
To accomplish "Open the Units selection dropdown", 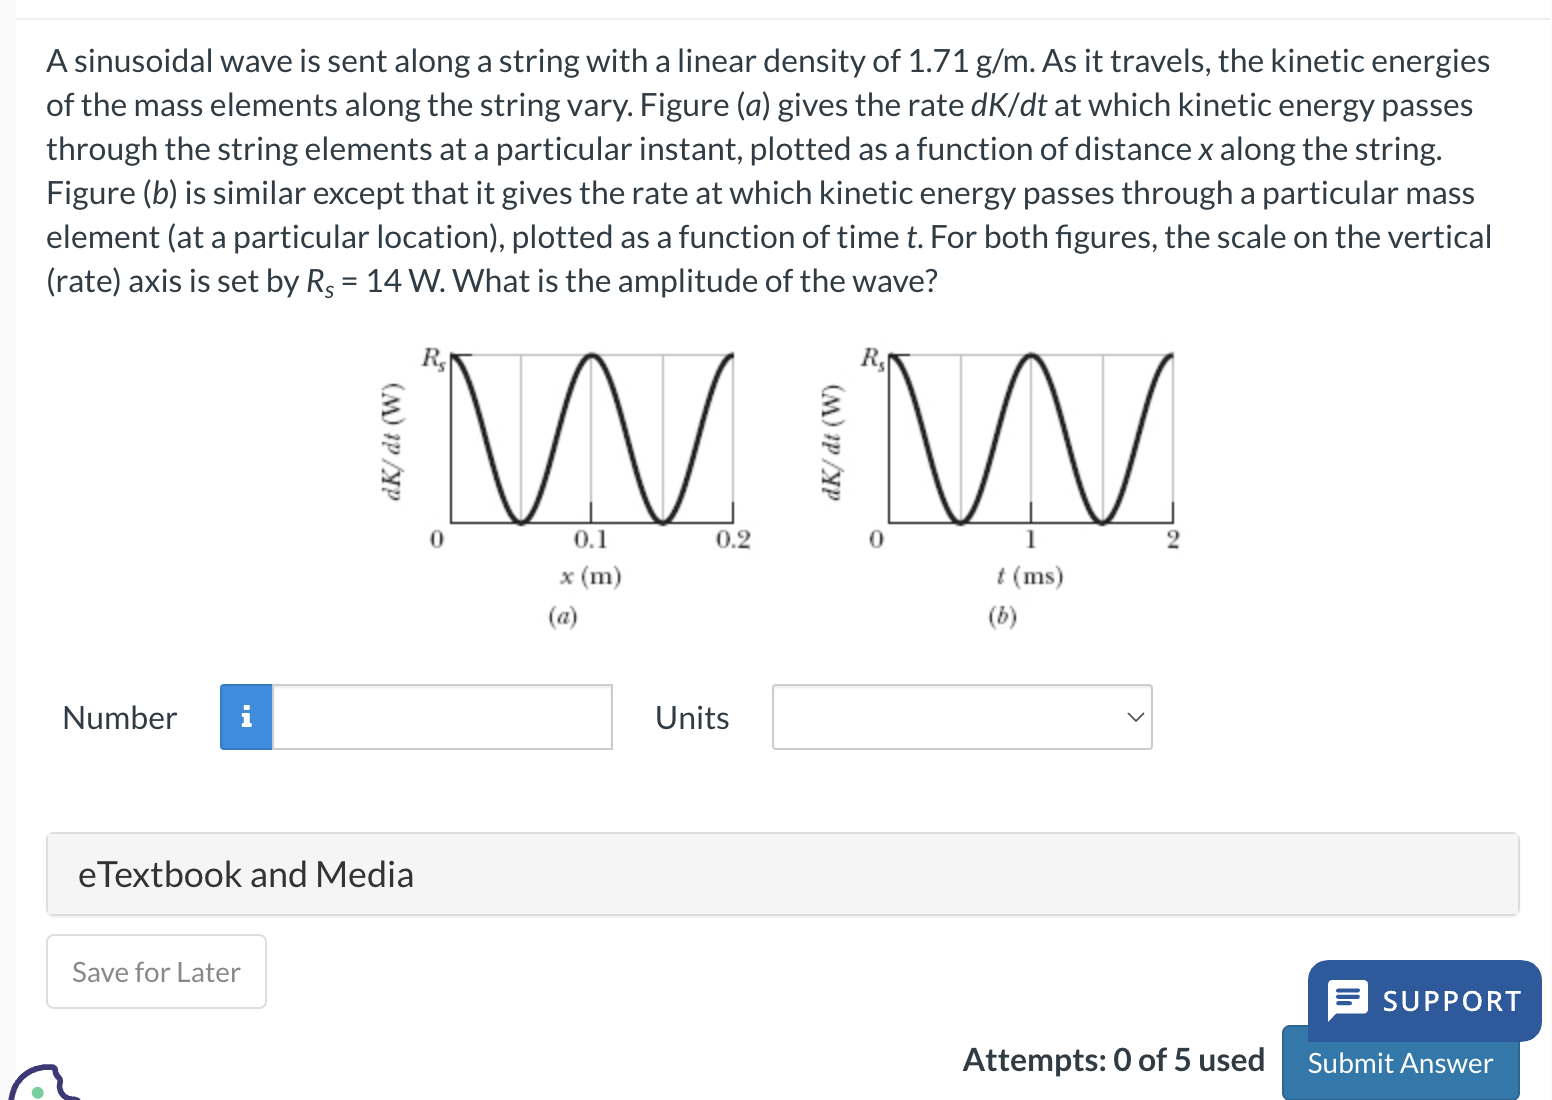I will (961, 717).
